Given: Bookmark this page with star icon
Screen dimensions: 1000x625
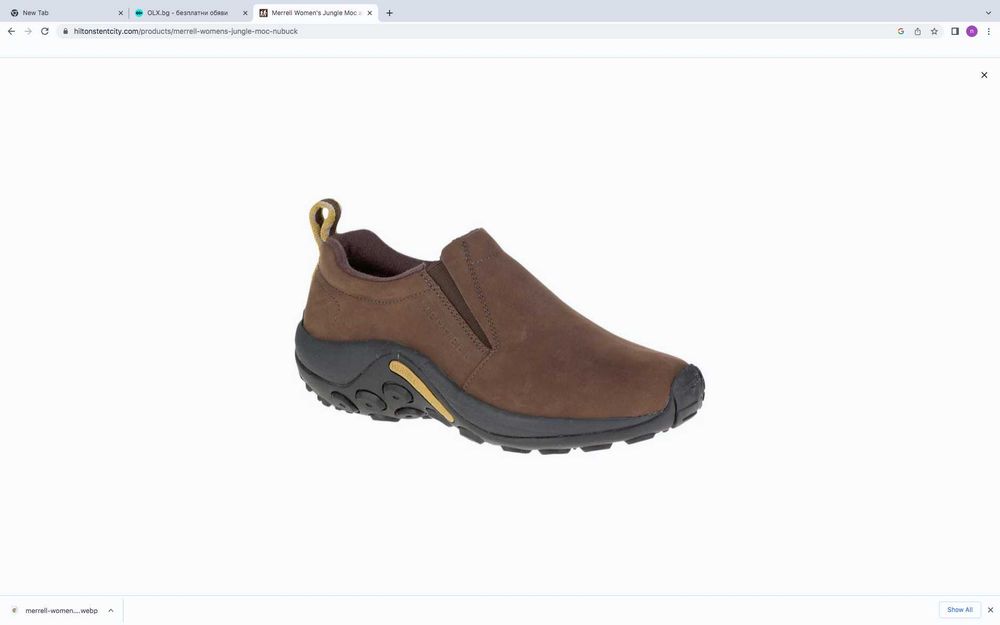Looking at the screenshot, I should 934,31.
